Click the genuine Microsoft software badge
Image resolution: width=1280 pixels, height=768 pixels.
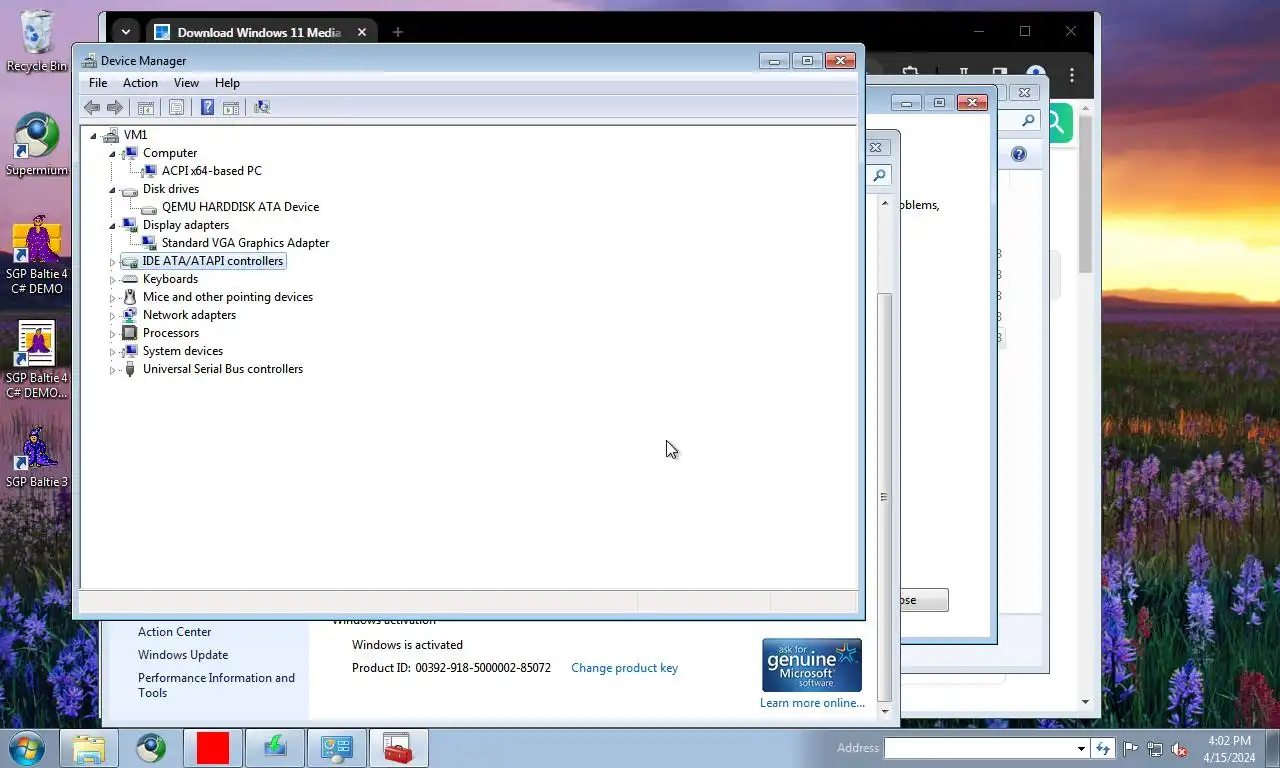[812, 665]
